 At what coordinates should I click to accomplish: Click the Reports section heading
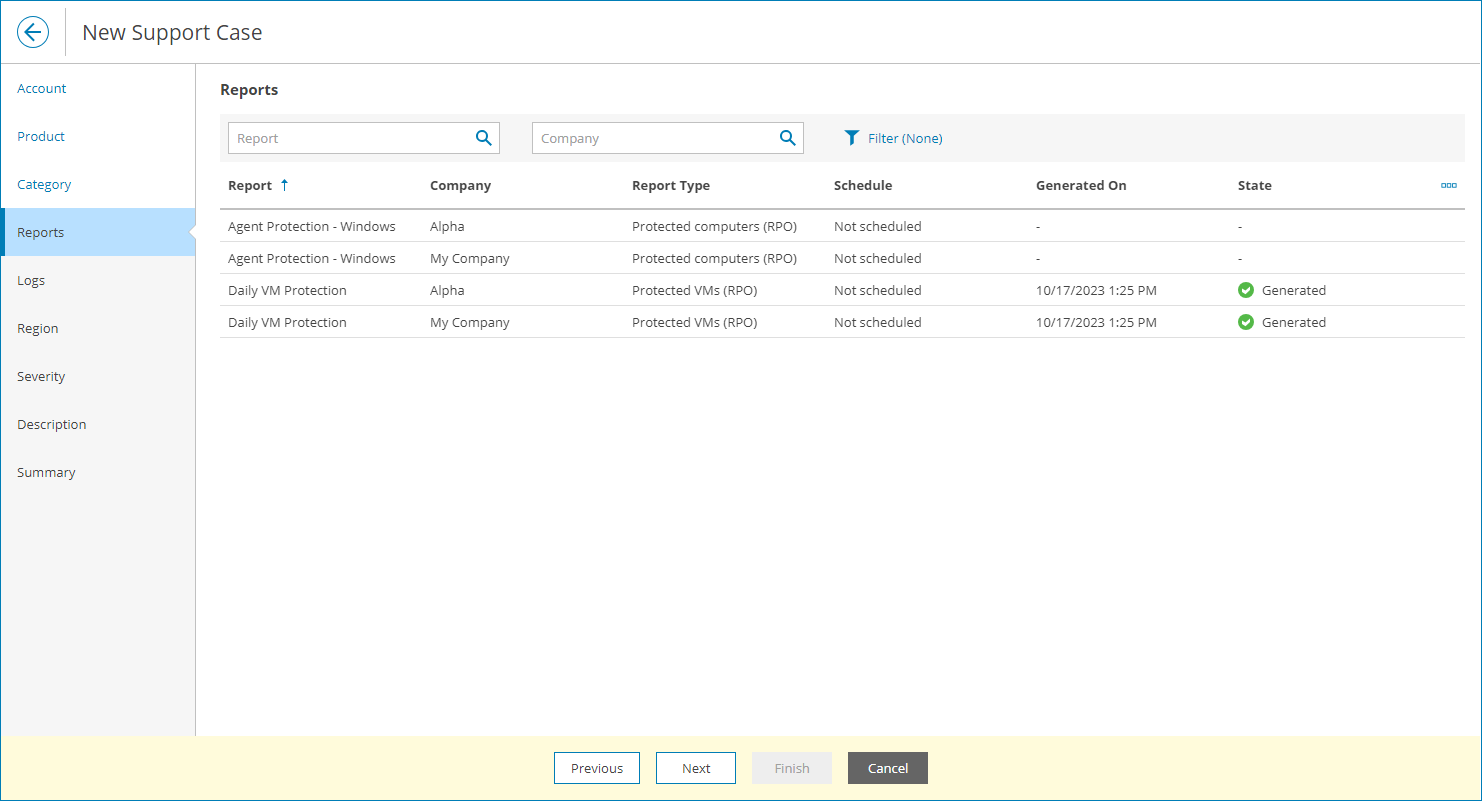click(x=249, y=90)
